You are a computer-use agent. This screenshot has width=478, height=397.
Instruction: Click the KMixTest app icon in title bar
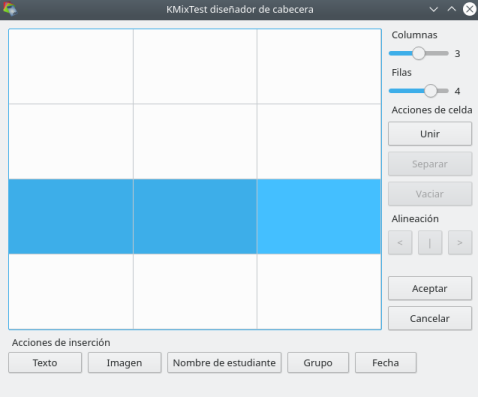(x=10, y=9)
